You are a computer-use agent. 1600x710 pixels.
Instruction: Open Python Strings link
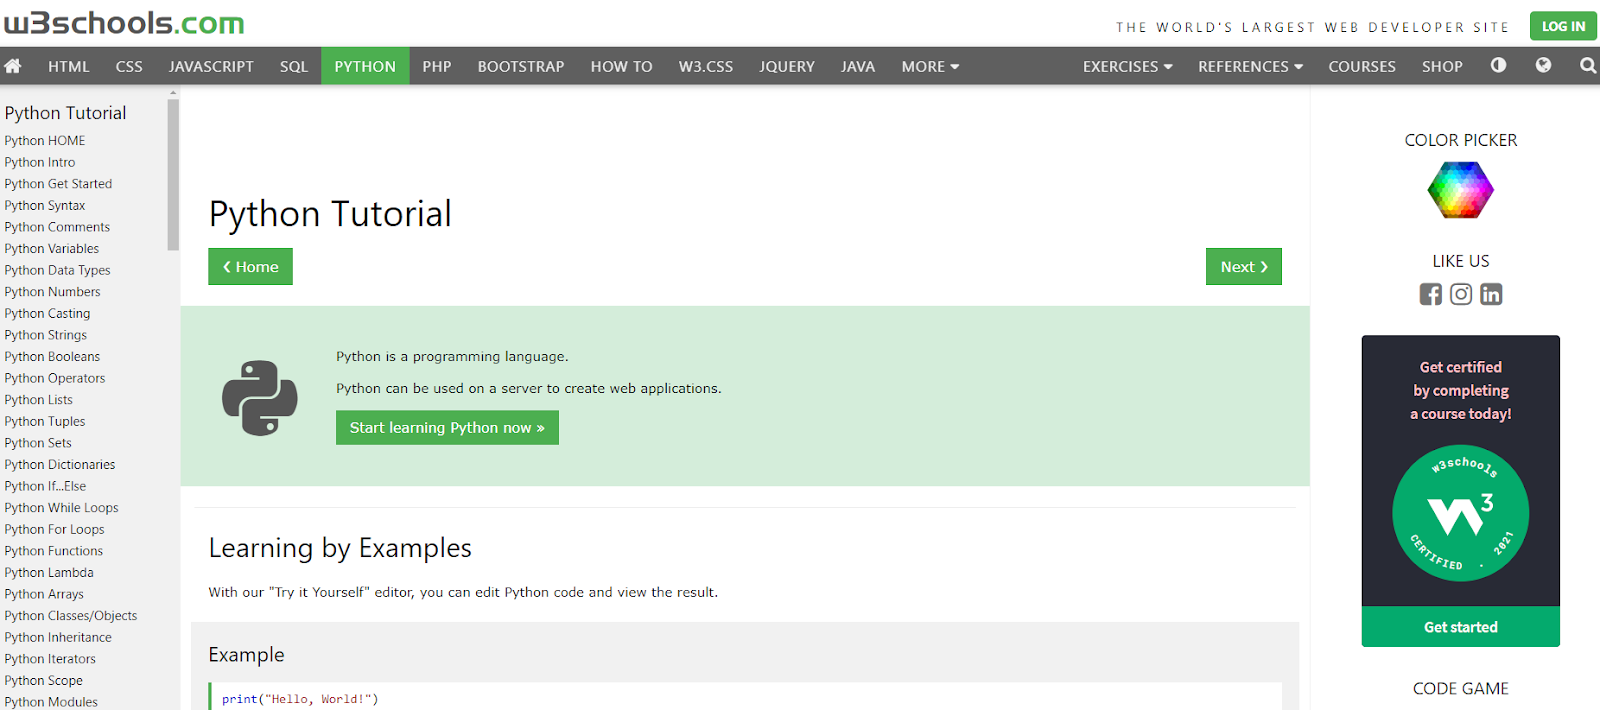pos(46,335)
